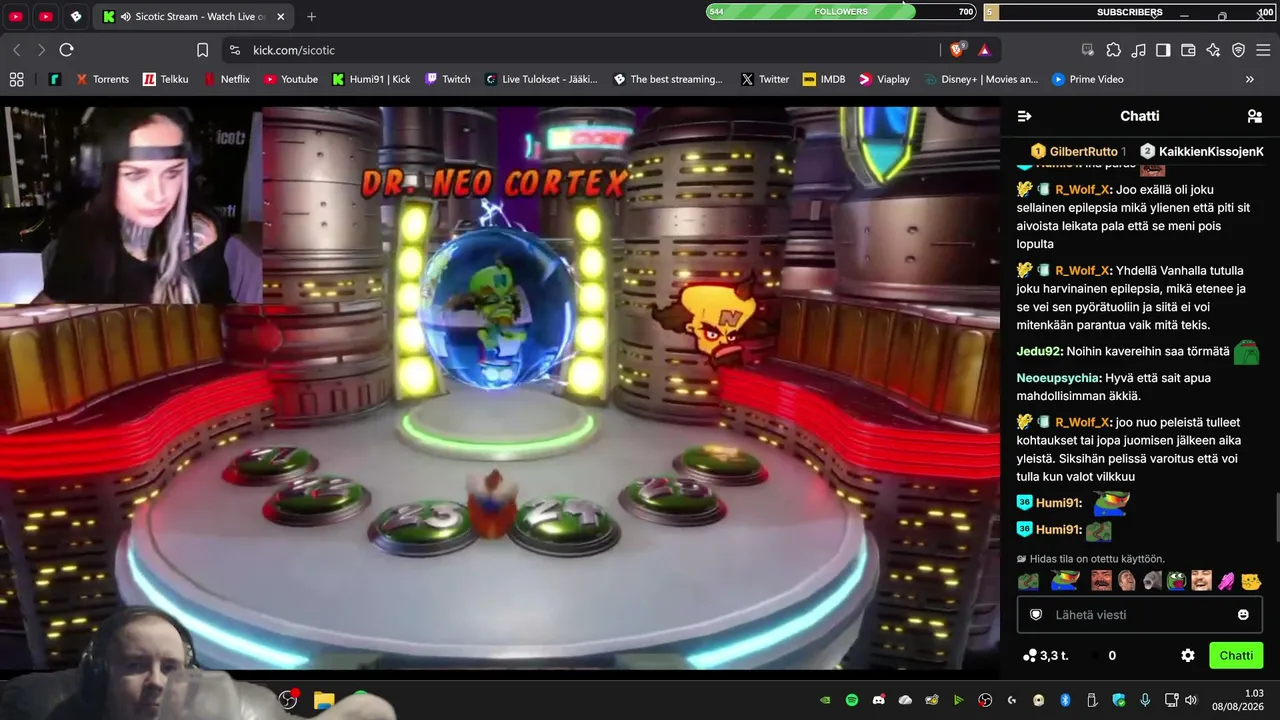Expand the hidden bookmarks chevron
The width and height of the screenshot is (1280, 720).
pos(1249,79)
